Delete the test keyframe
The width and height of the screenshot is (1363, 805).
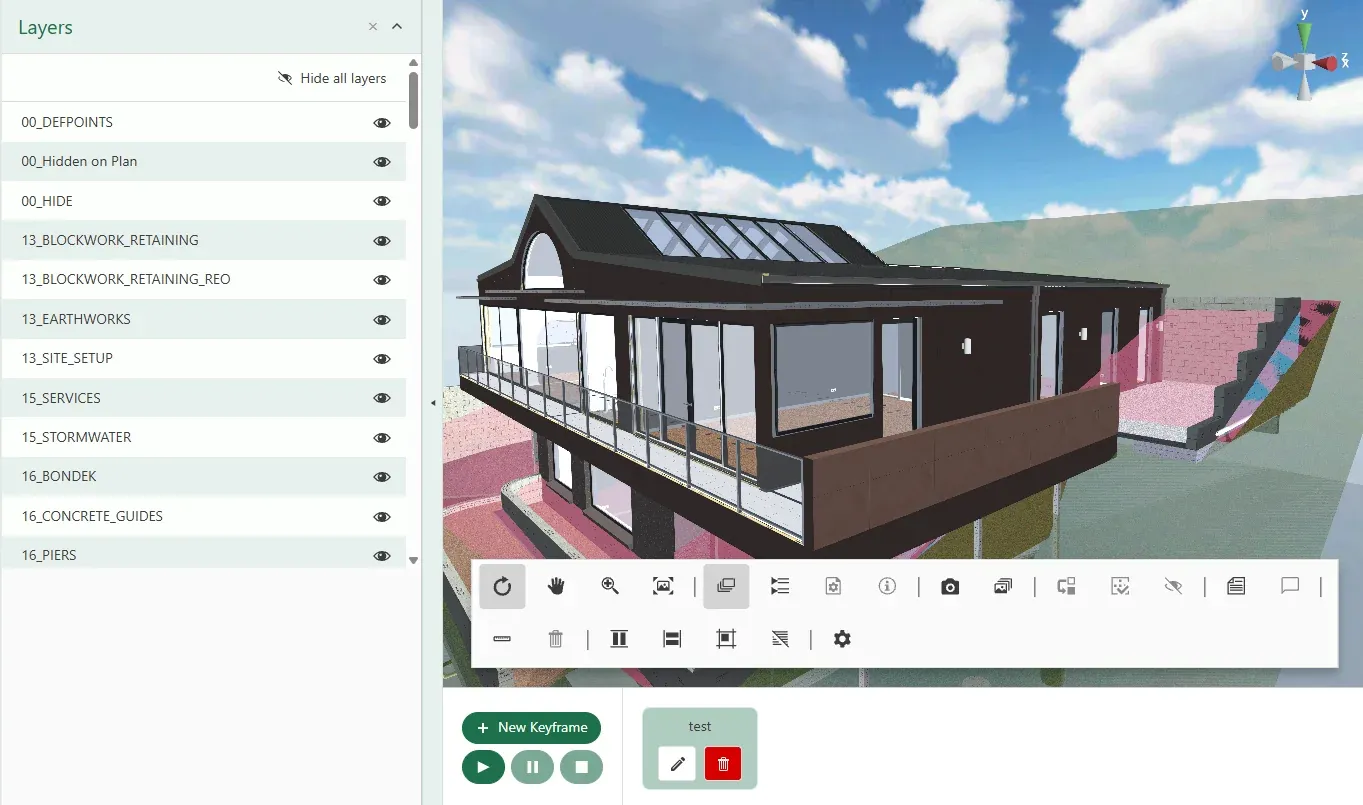(724, 764)
